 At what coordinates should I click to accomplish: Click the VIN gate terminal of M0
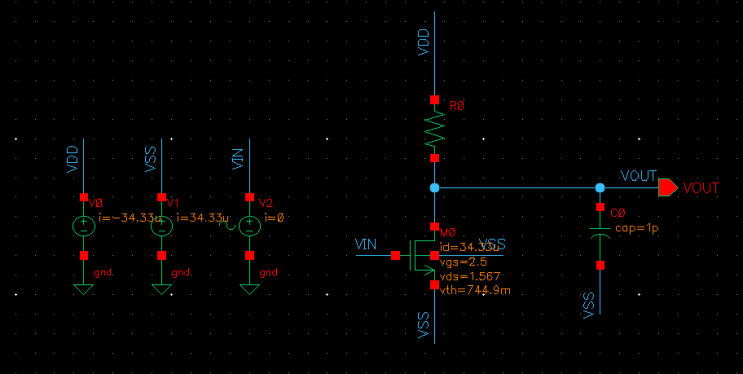pos(395,255)
